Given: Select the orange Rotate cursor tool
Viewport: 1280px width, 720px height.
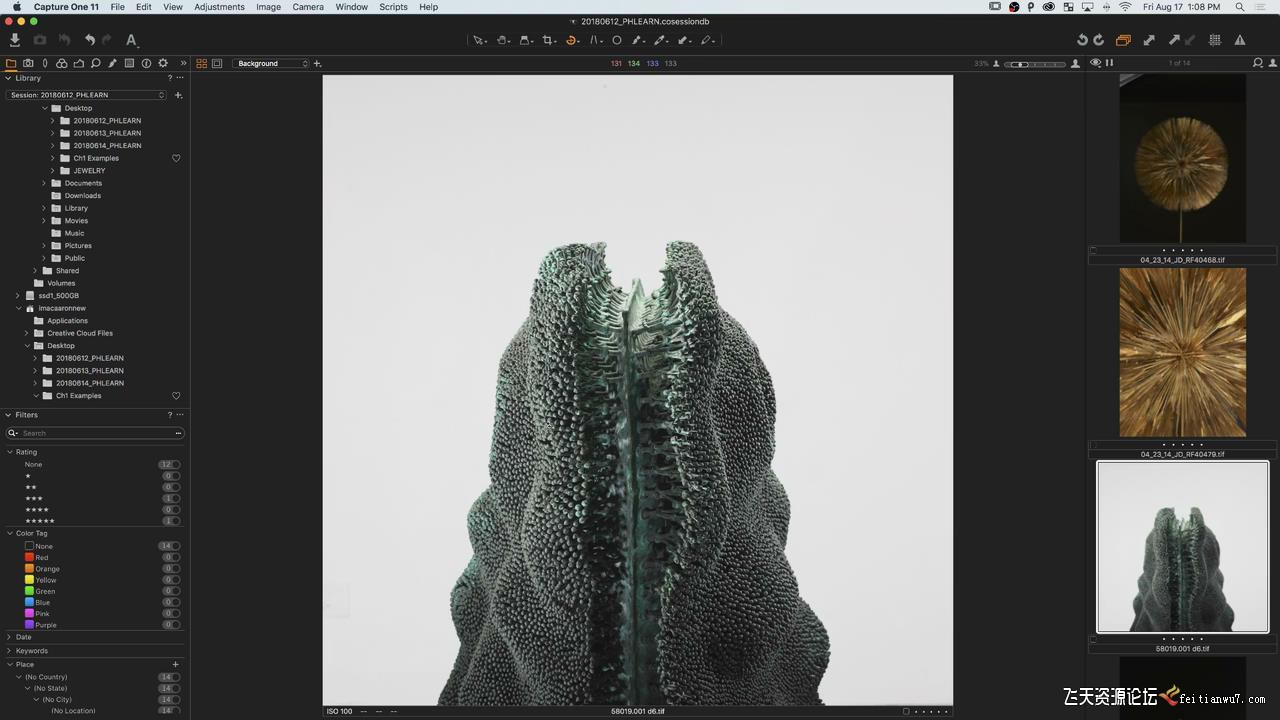Looking at the screenshot, I should (x=572, y=40).
